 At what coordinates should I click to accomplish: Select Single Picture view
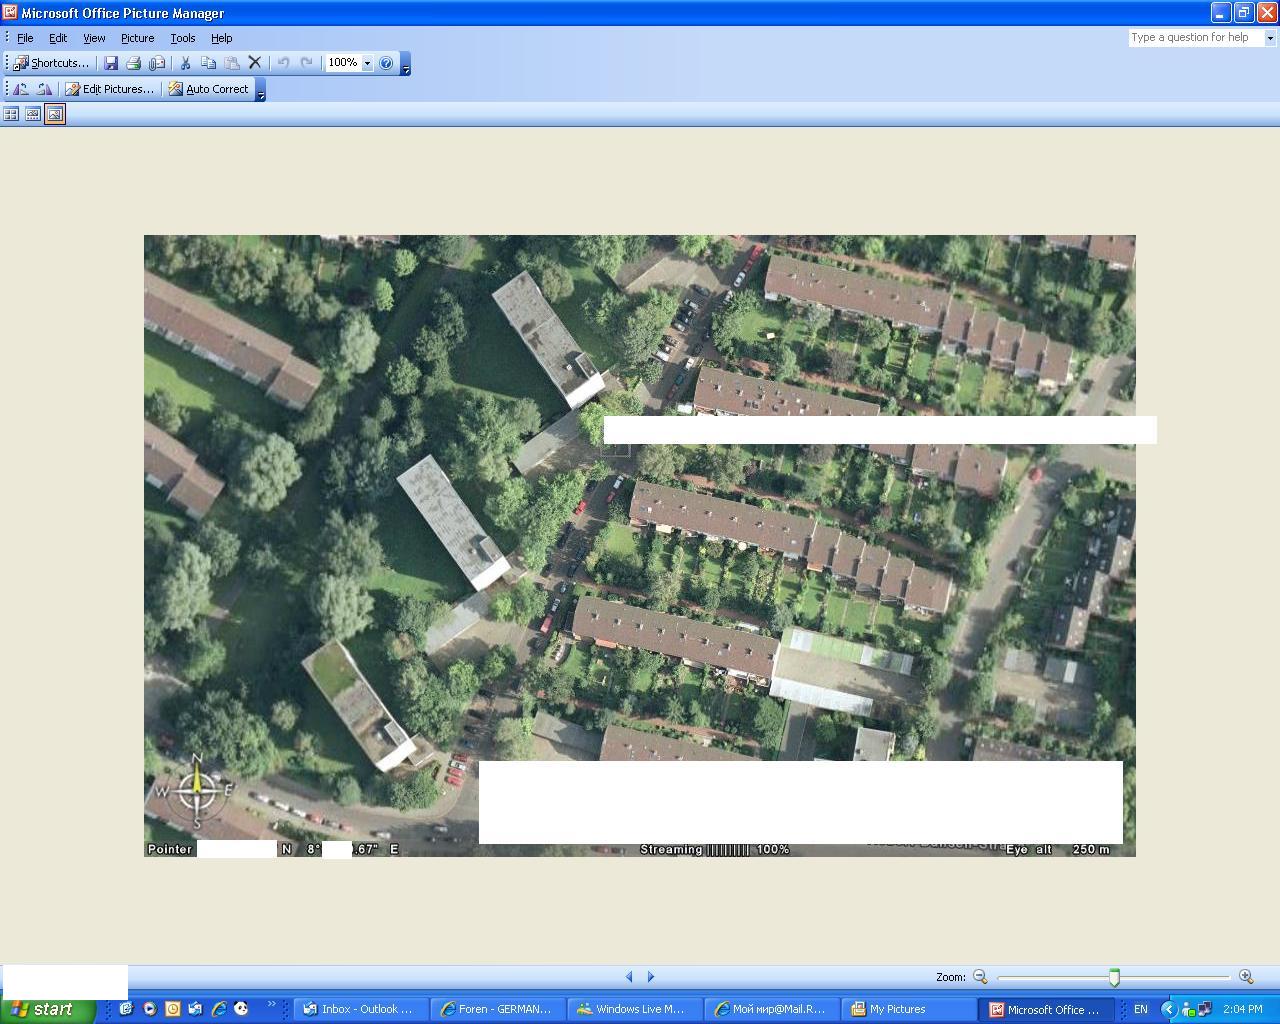[x=55, y=114]
